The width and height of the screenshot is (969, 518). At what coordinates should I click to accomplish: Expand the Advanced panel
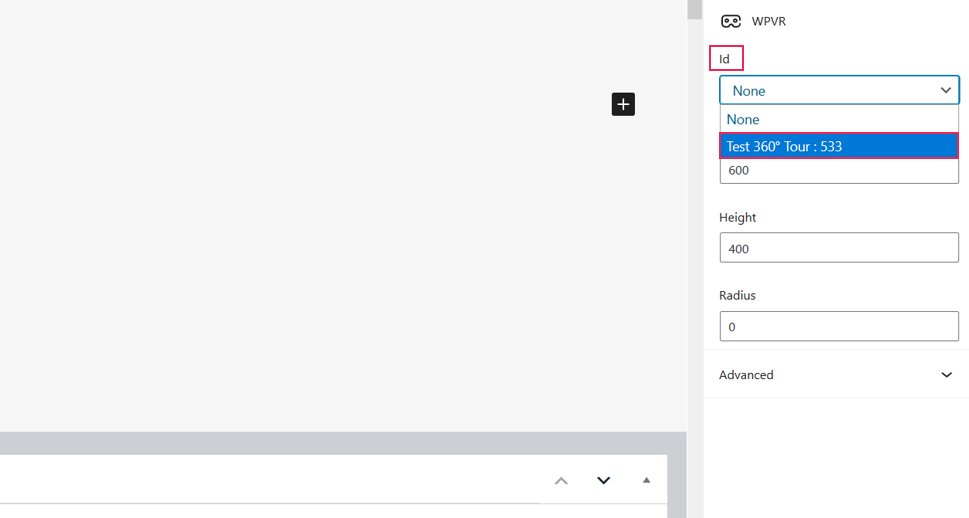[x=836, y=375]
